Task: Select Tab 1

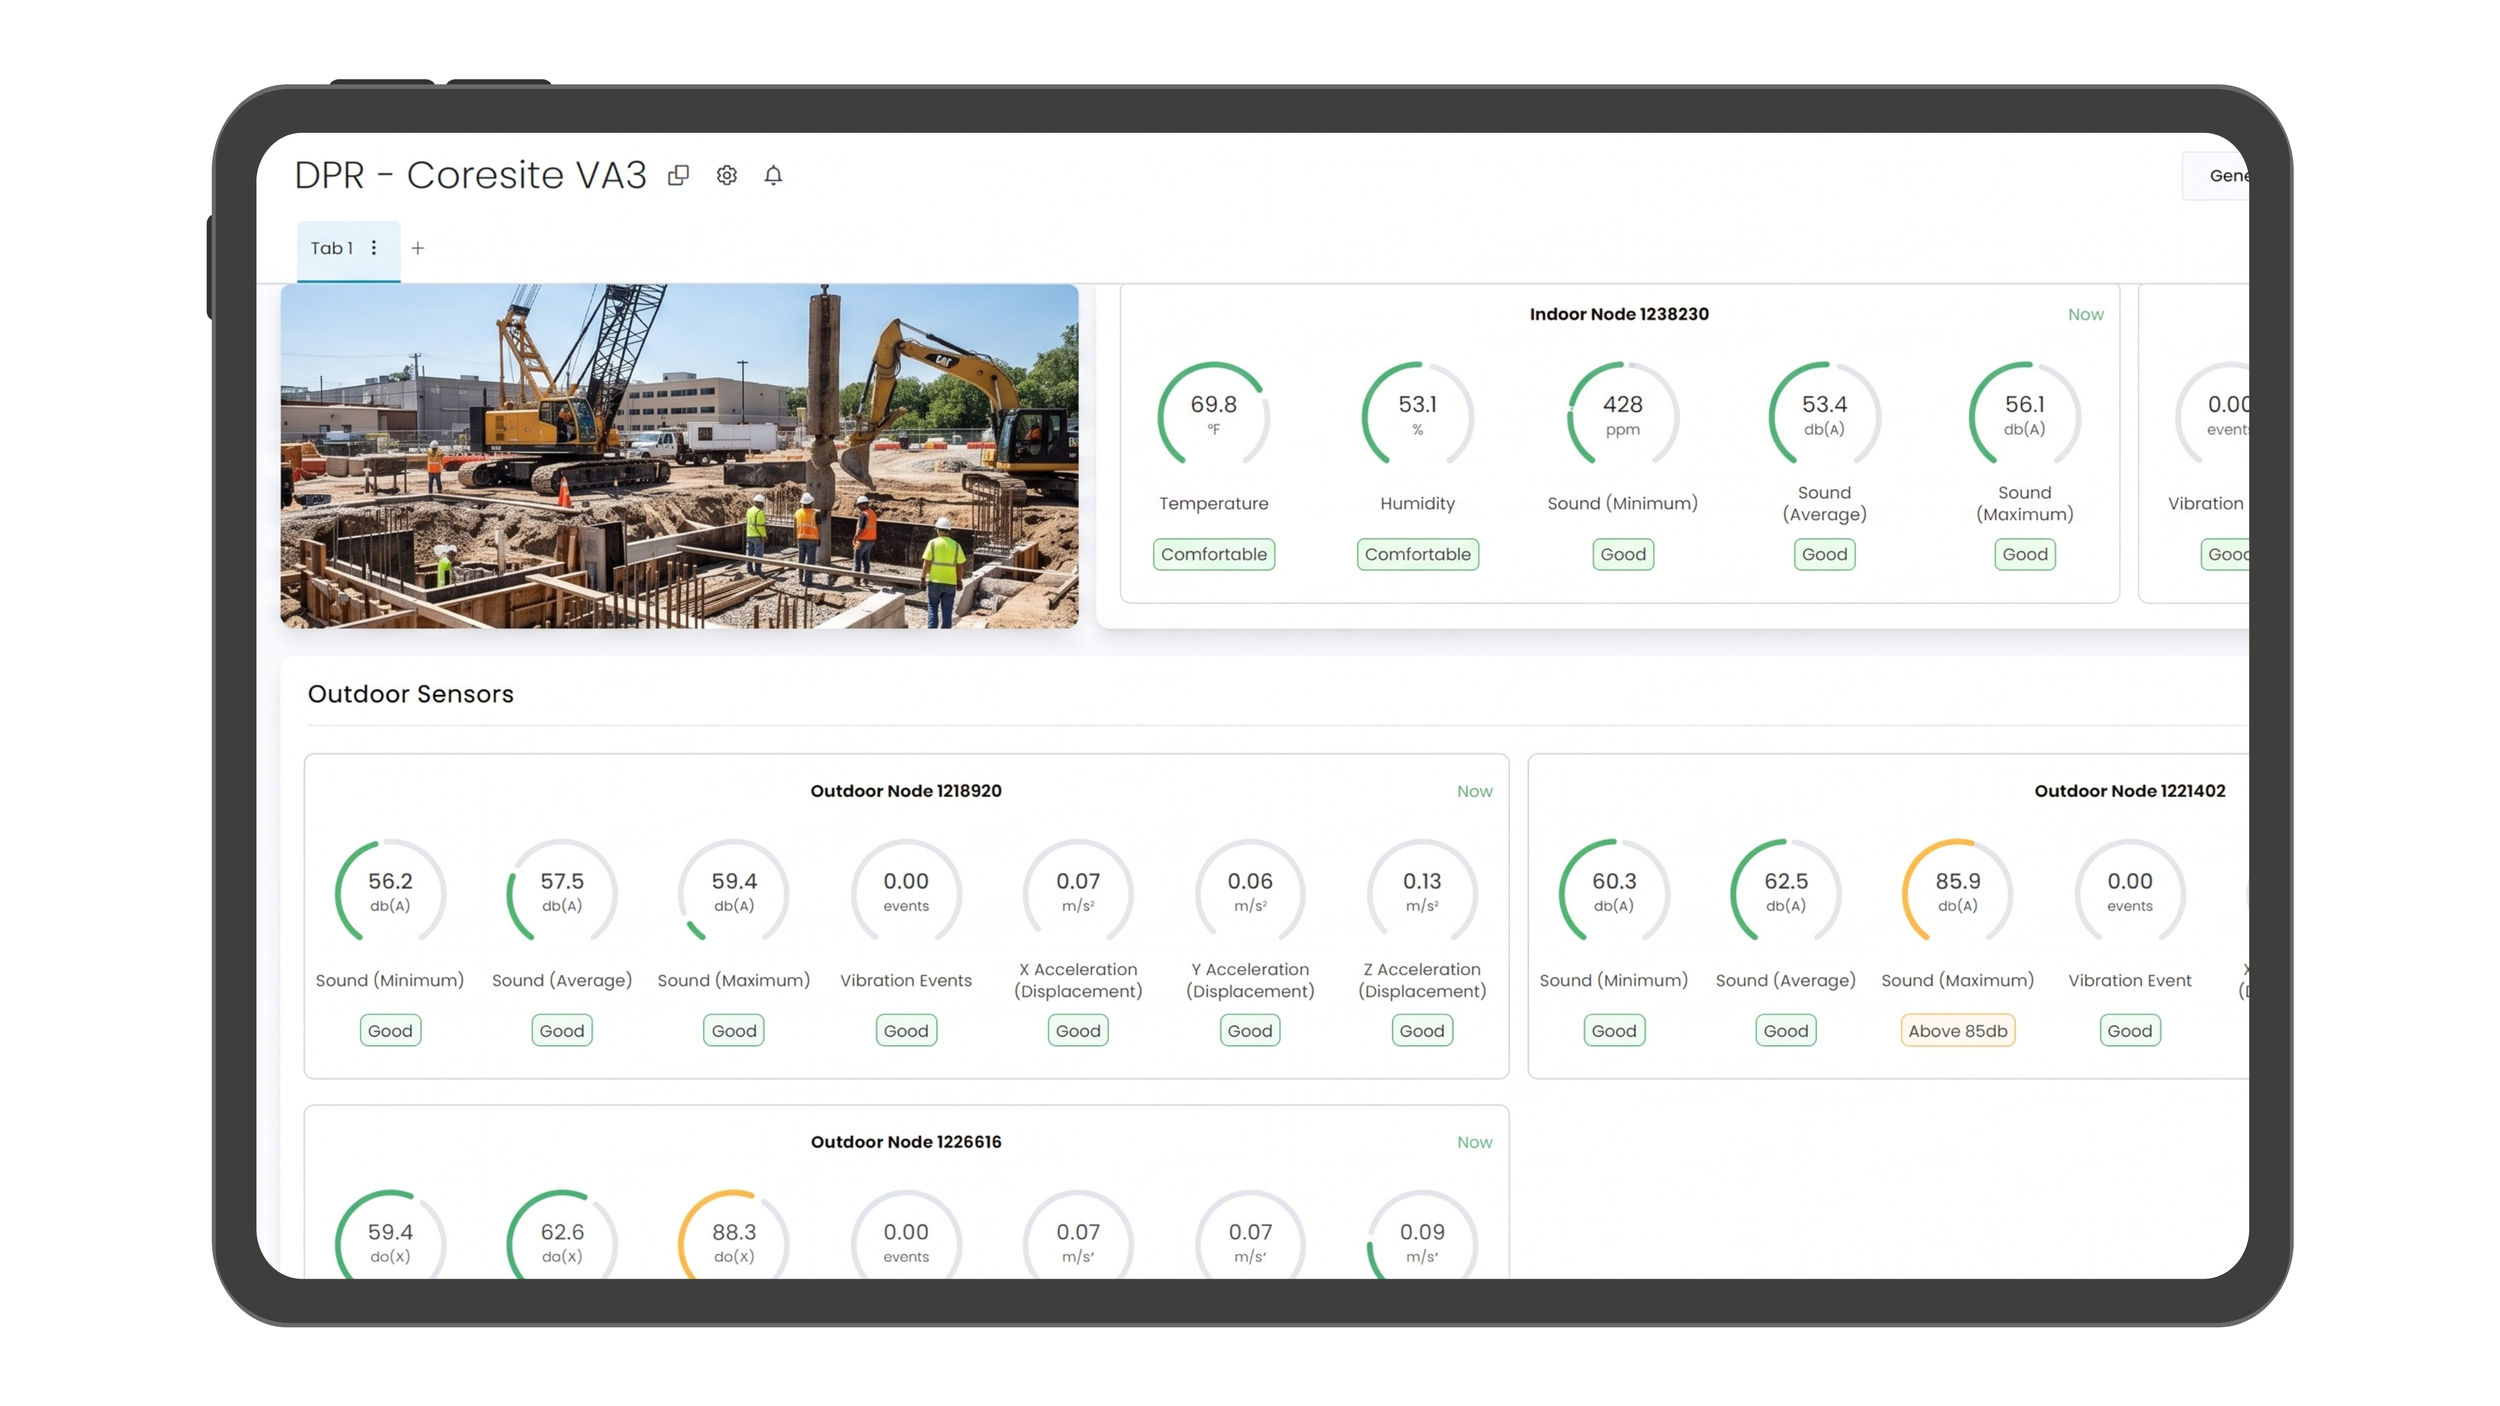Action: point(331,248)
